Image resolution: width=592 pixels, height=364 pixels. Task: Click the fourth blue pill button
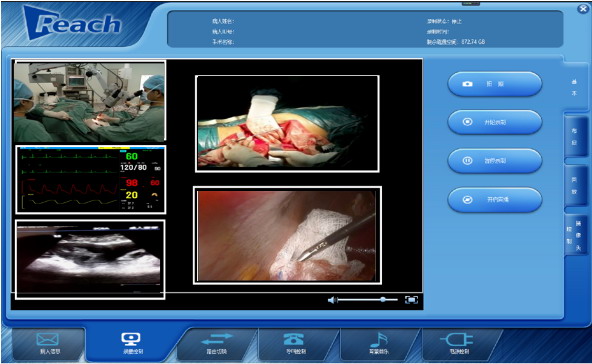click(x=495, y=199)
